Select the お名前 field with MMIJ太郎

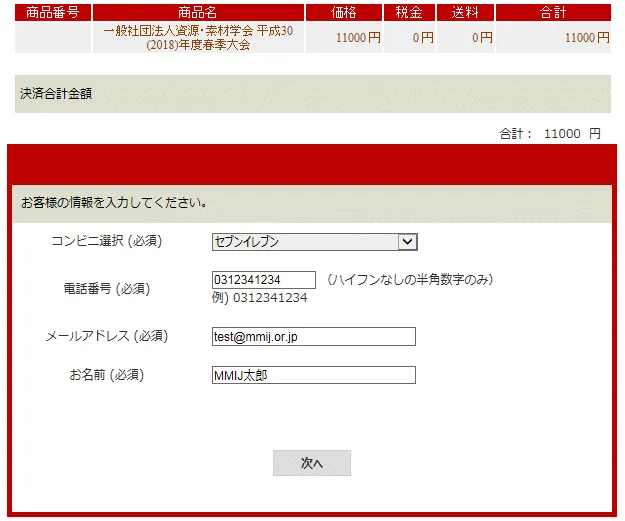tap(313, 376)
